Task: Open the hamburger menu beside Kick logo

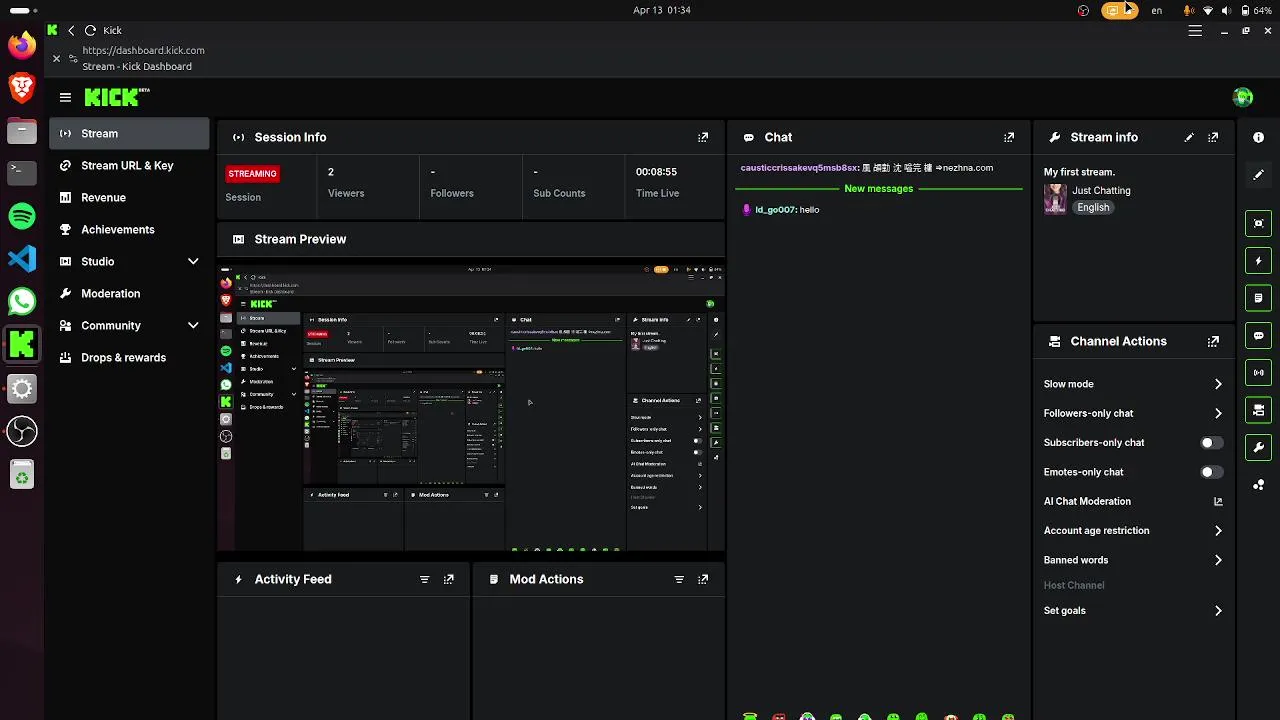Action: [x=65, y=97]
